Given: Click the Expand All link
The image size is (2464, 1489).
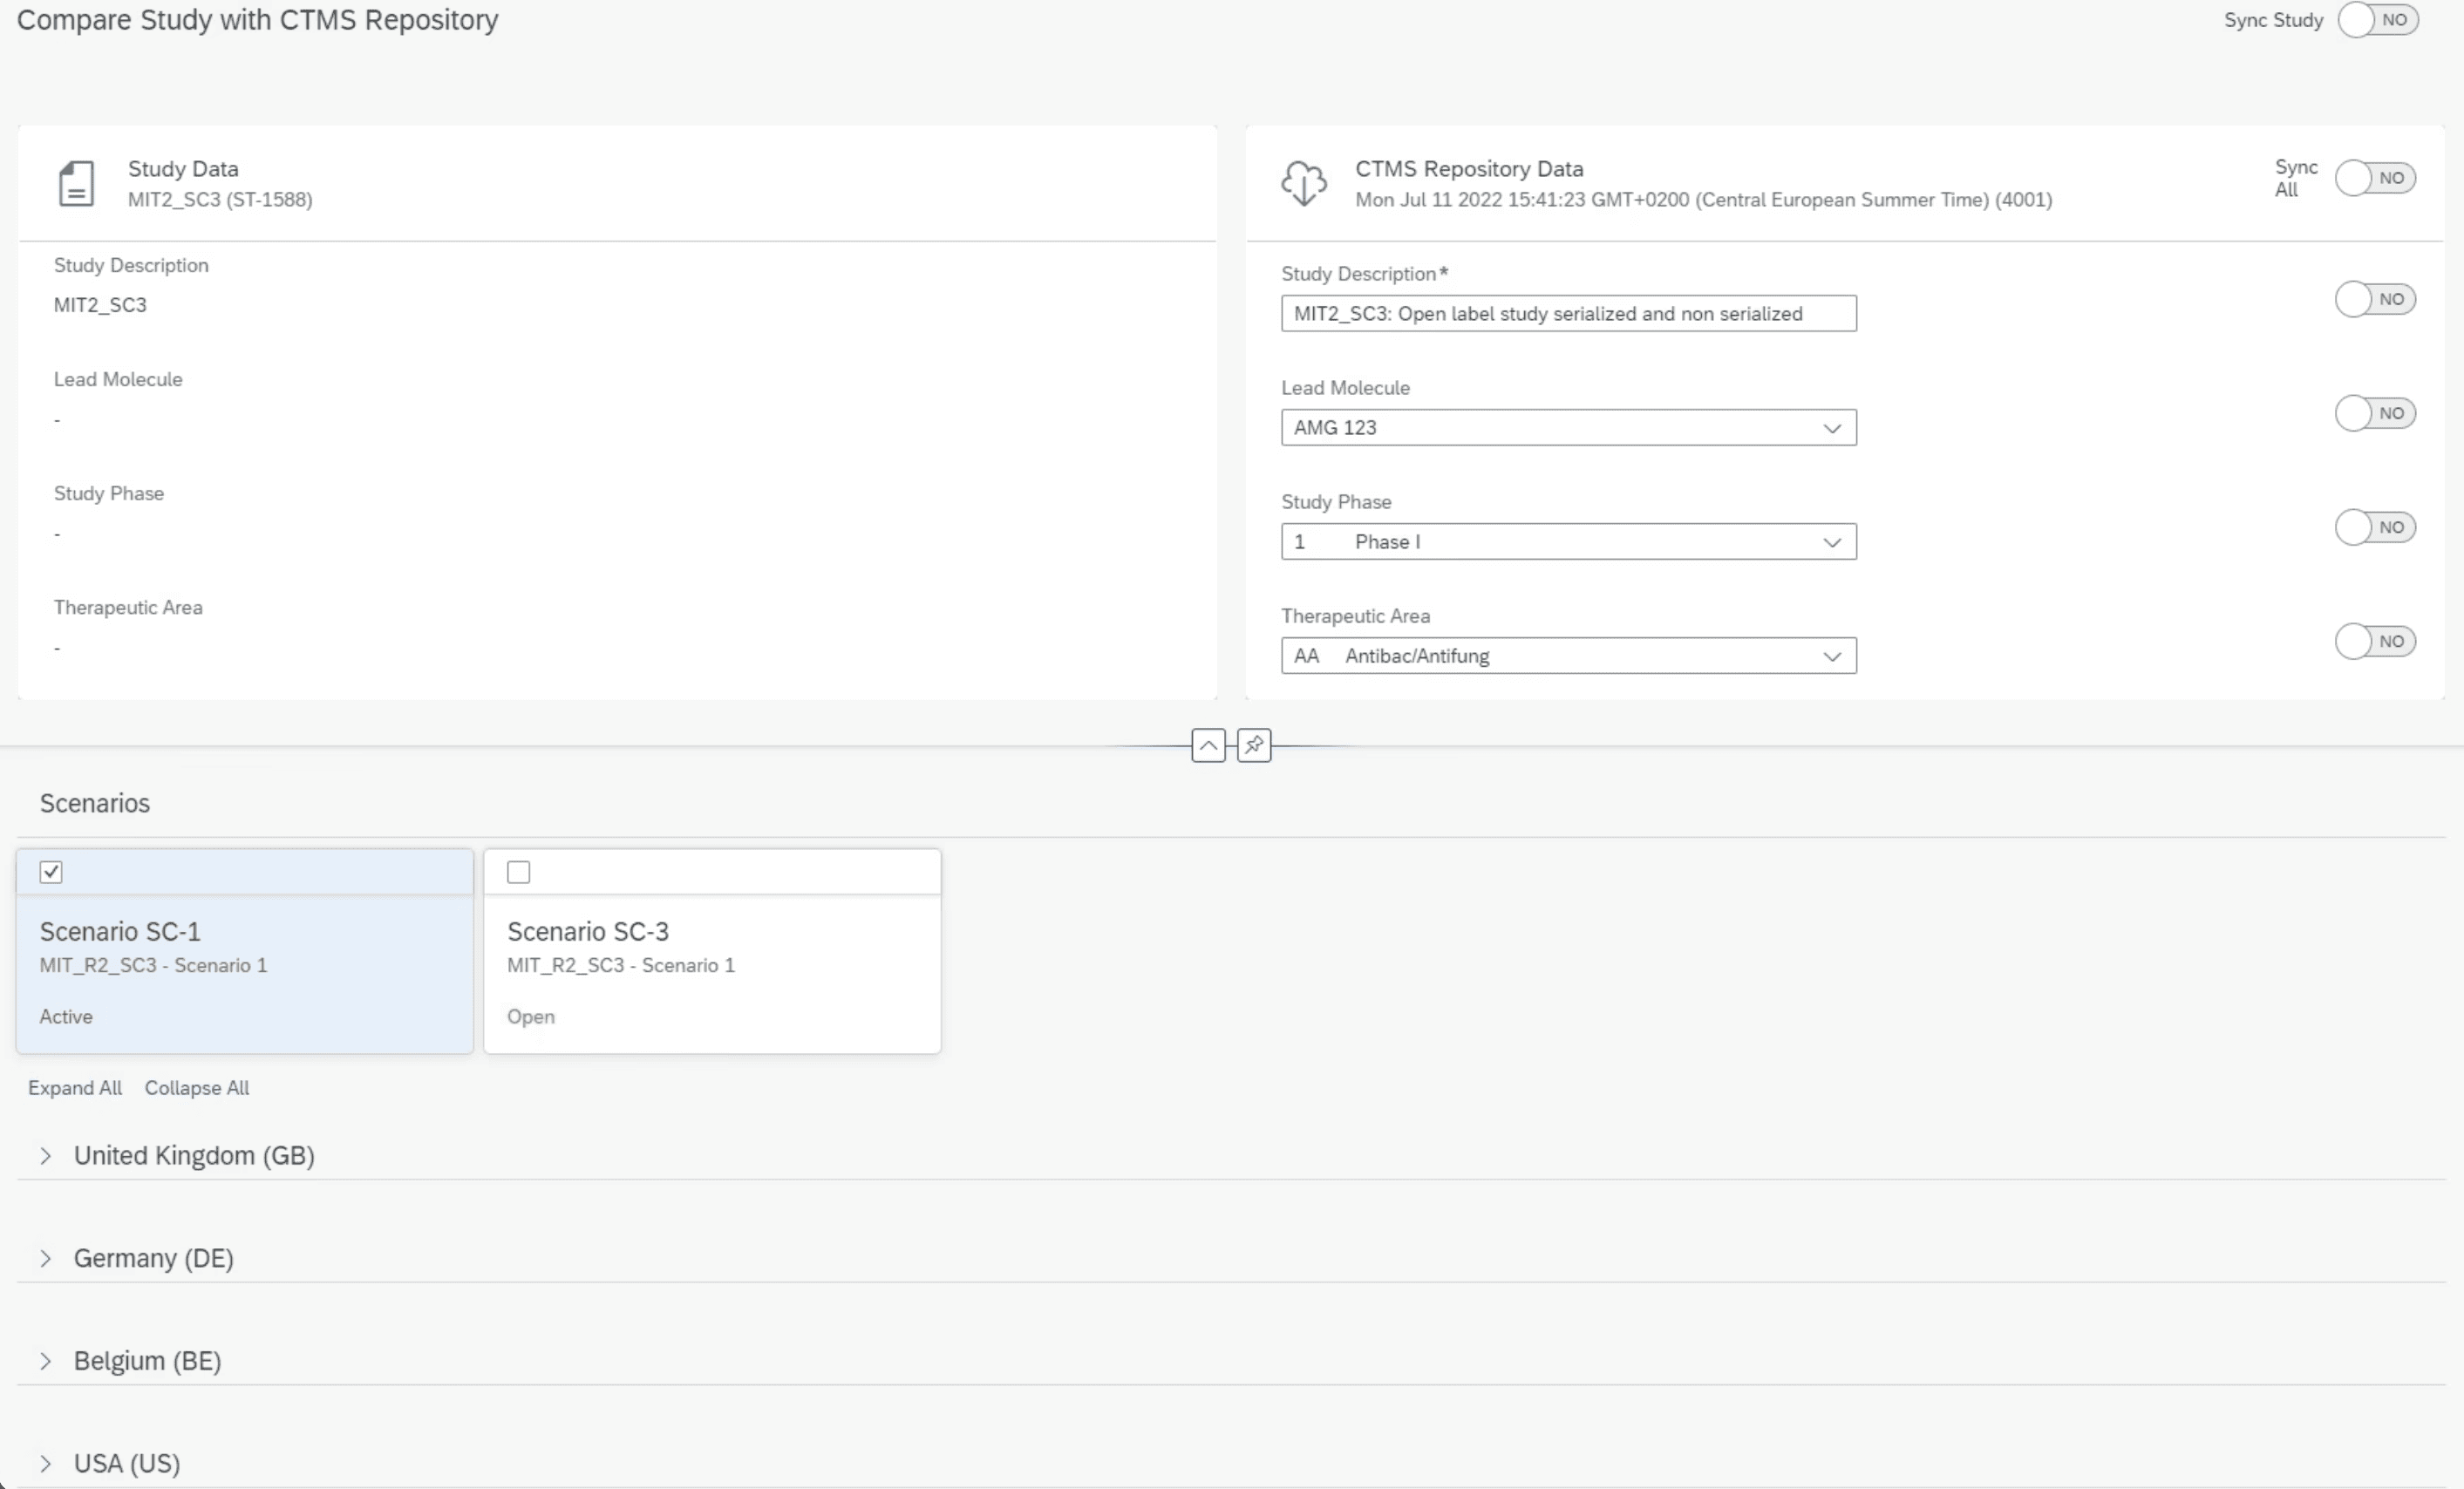Looking at the screenshot, I should 75,1088.
